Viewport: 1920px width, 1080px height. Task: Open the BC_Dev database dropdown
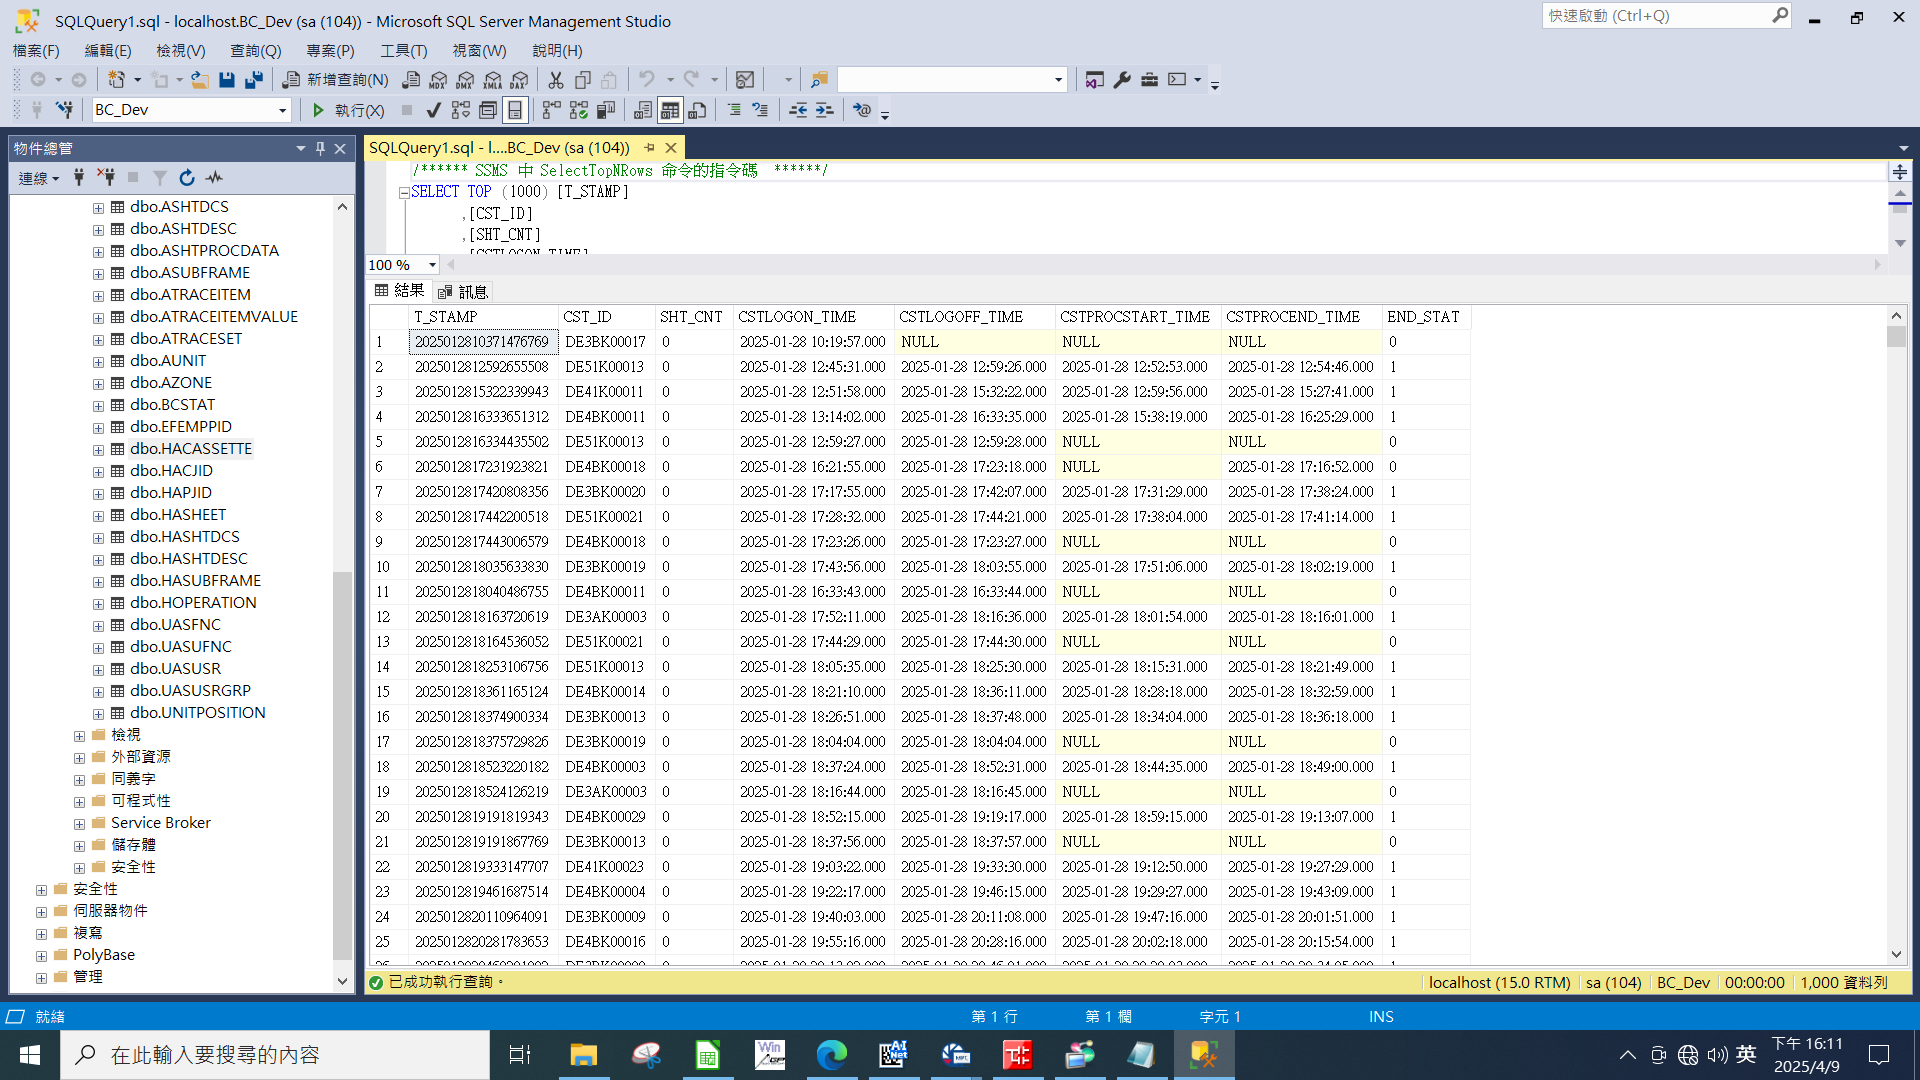(282, 110)
